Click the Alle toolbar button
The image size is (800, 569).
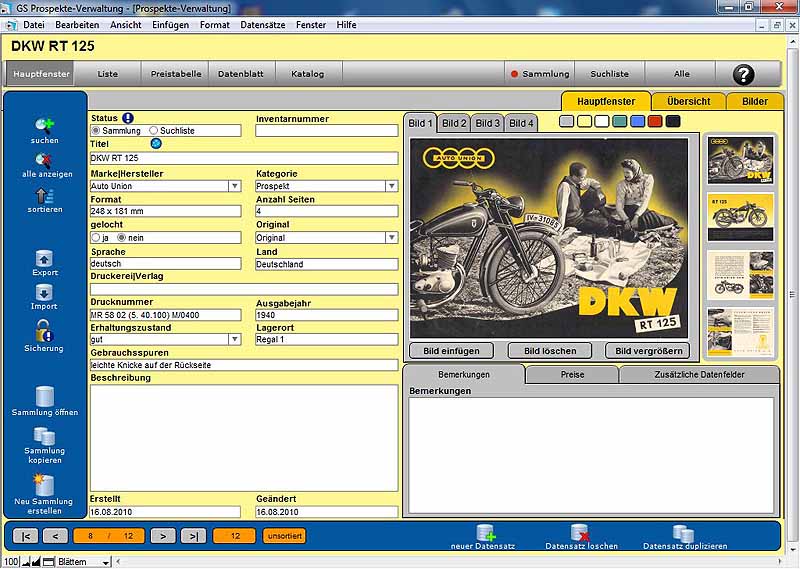point(682,74)
